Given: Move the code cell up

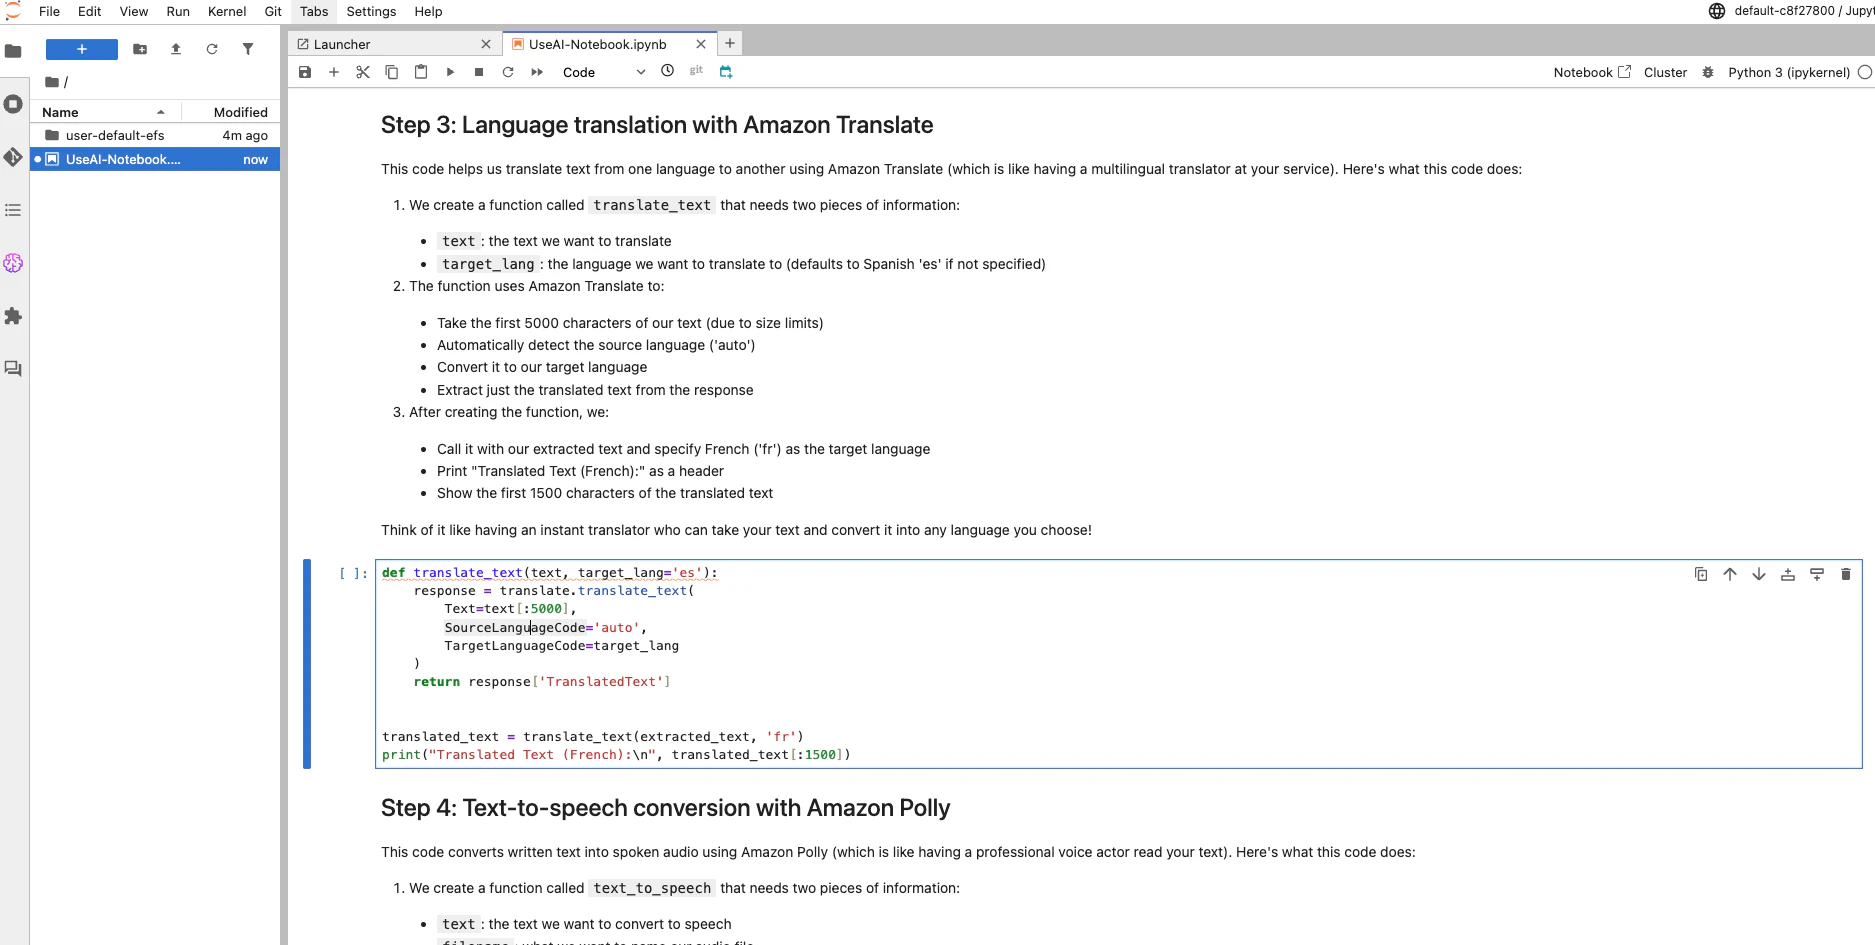Looking at the screenshot, I should (x=1730, y=574).
